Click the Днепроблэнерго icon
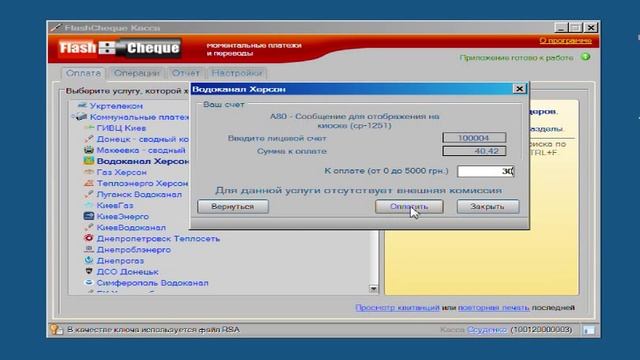Screen dimensions: 640x360 [89, 249]
